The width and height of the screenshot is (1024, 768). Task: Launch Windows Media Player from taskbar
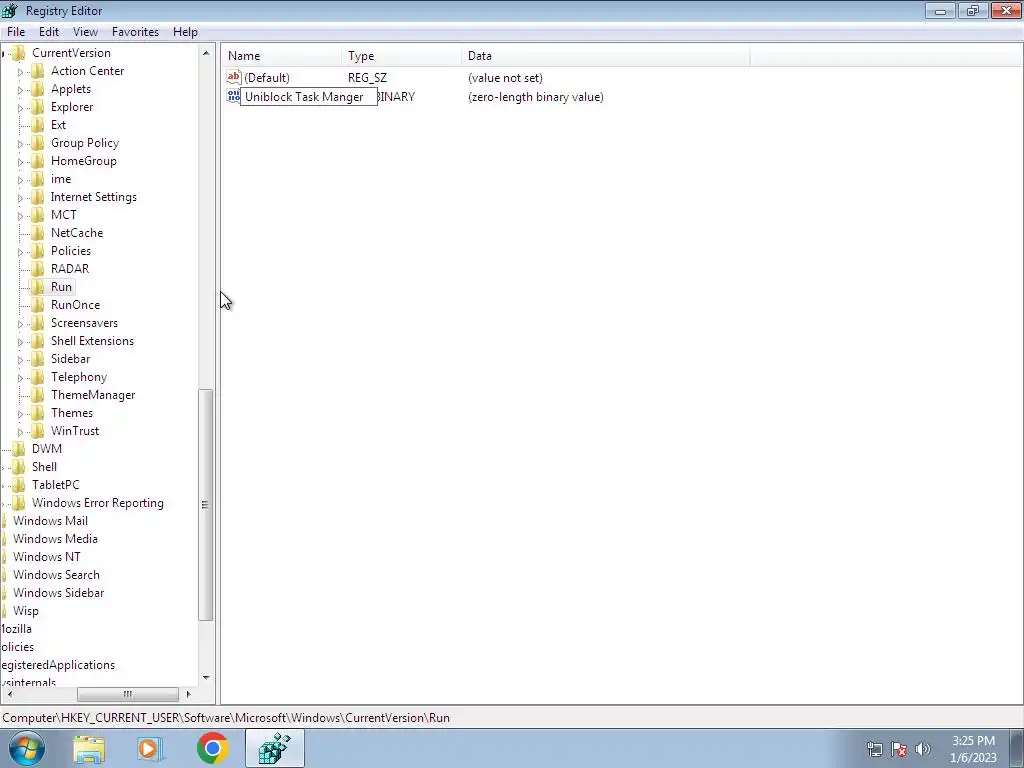coord(150,748)
